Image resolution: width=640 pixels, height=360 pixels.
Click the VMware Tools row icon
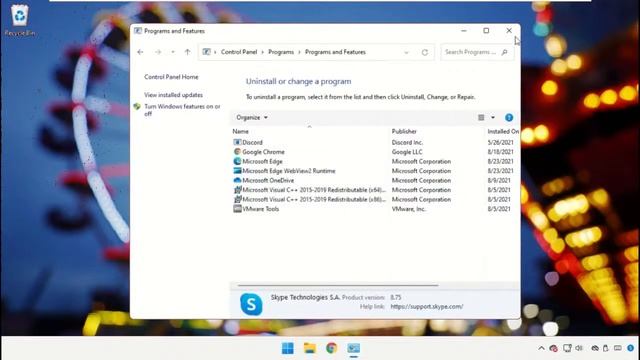[x=237, y=209]
